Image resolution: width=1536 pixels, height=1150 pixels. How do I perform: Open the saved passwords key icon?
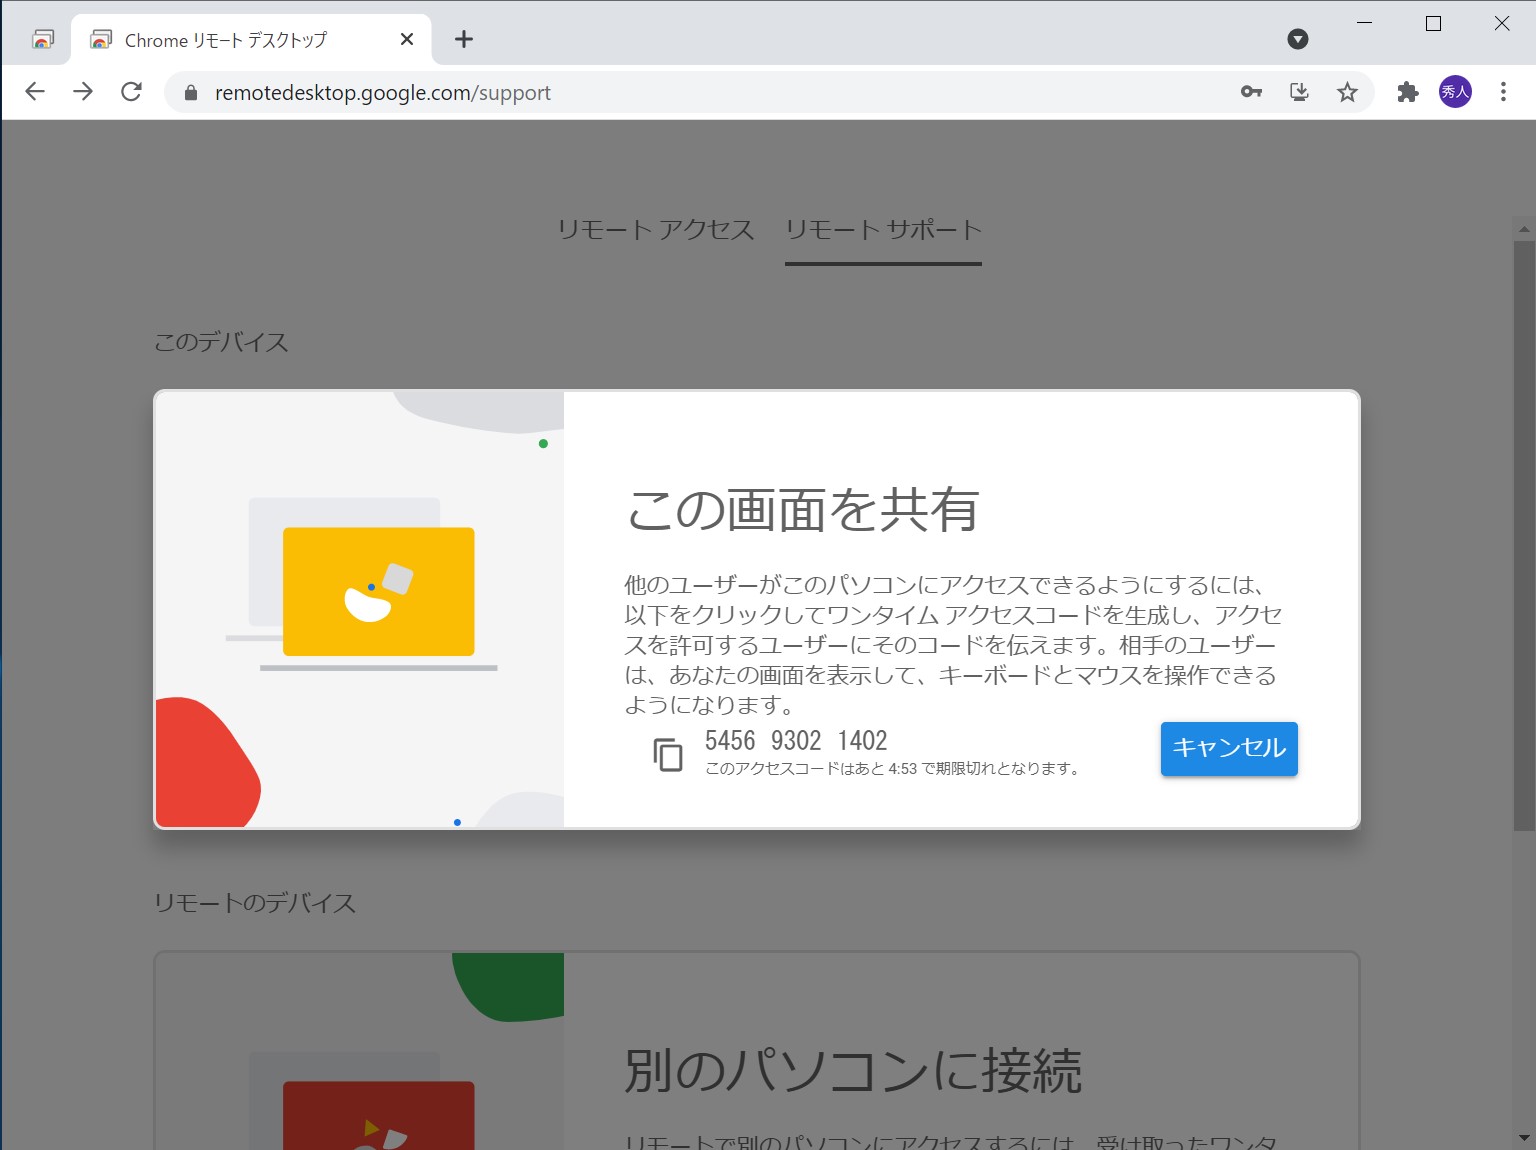[x=1249, y=92]
